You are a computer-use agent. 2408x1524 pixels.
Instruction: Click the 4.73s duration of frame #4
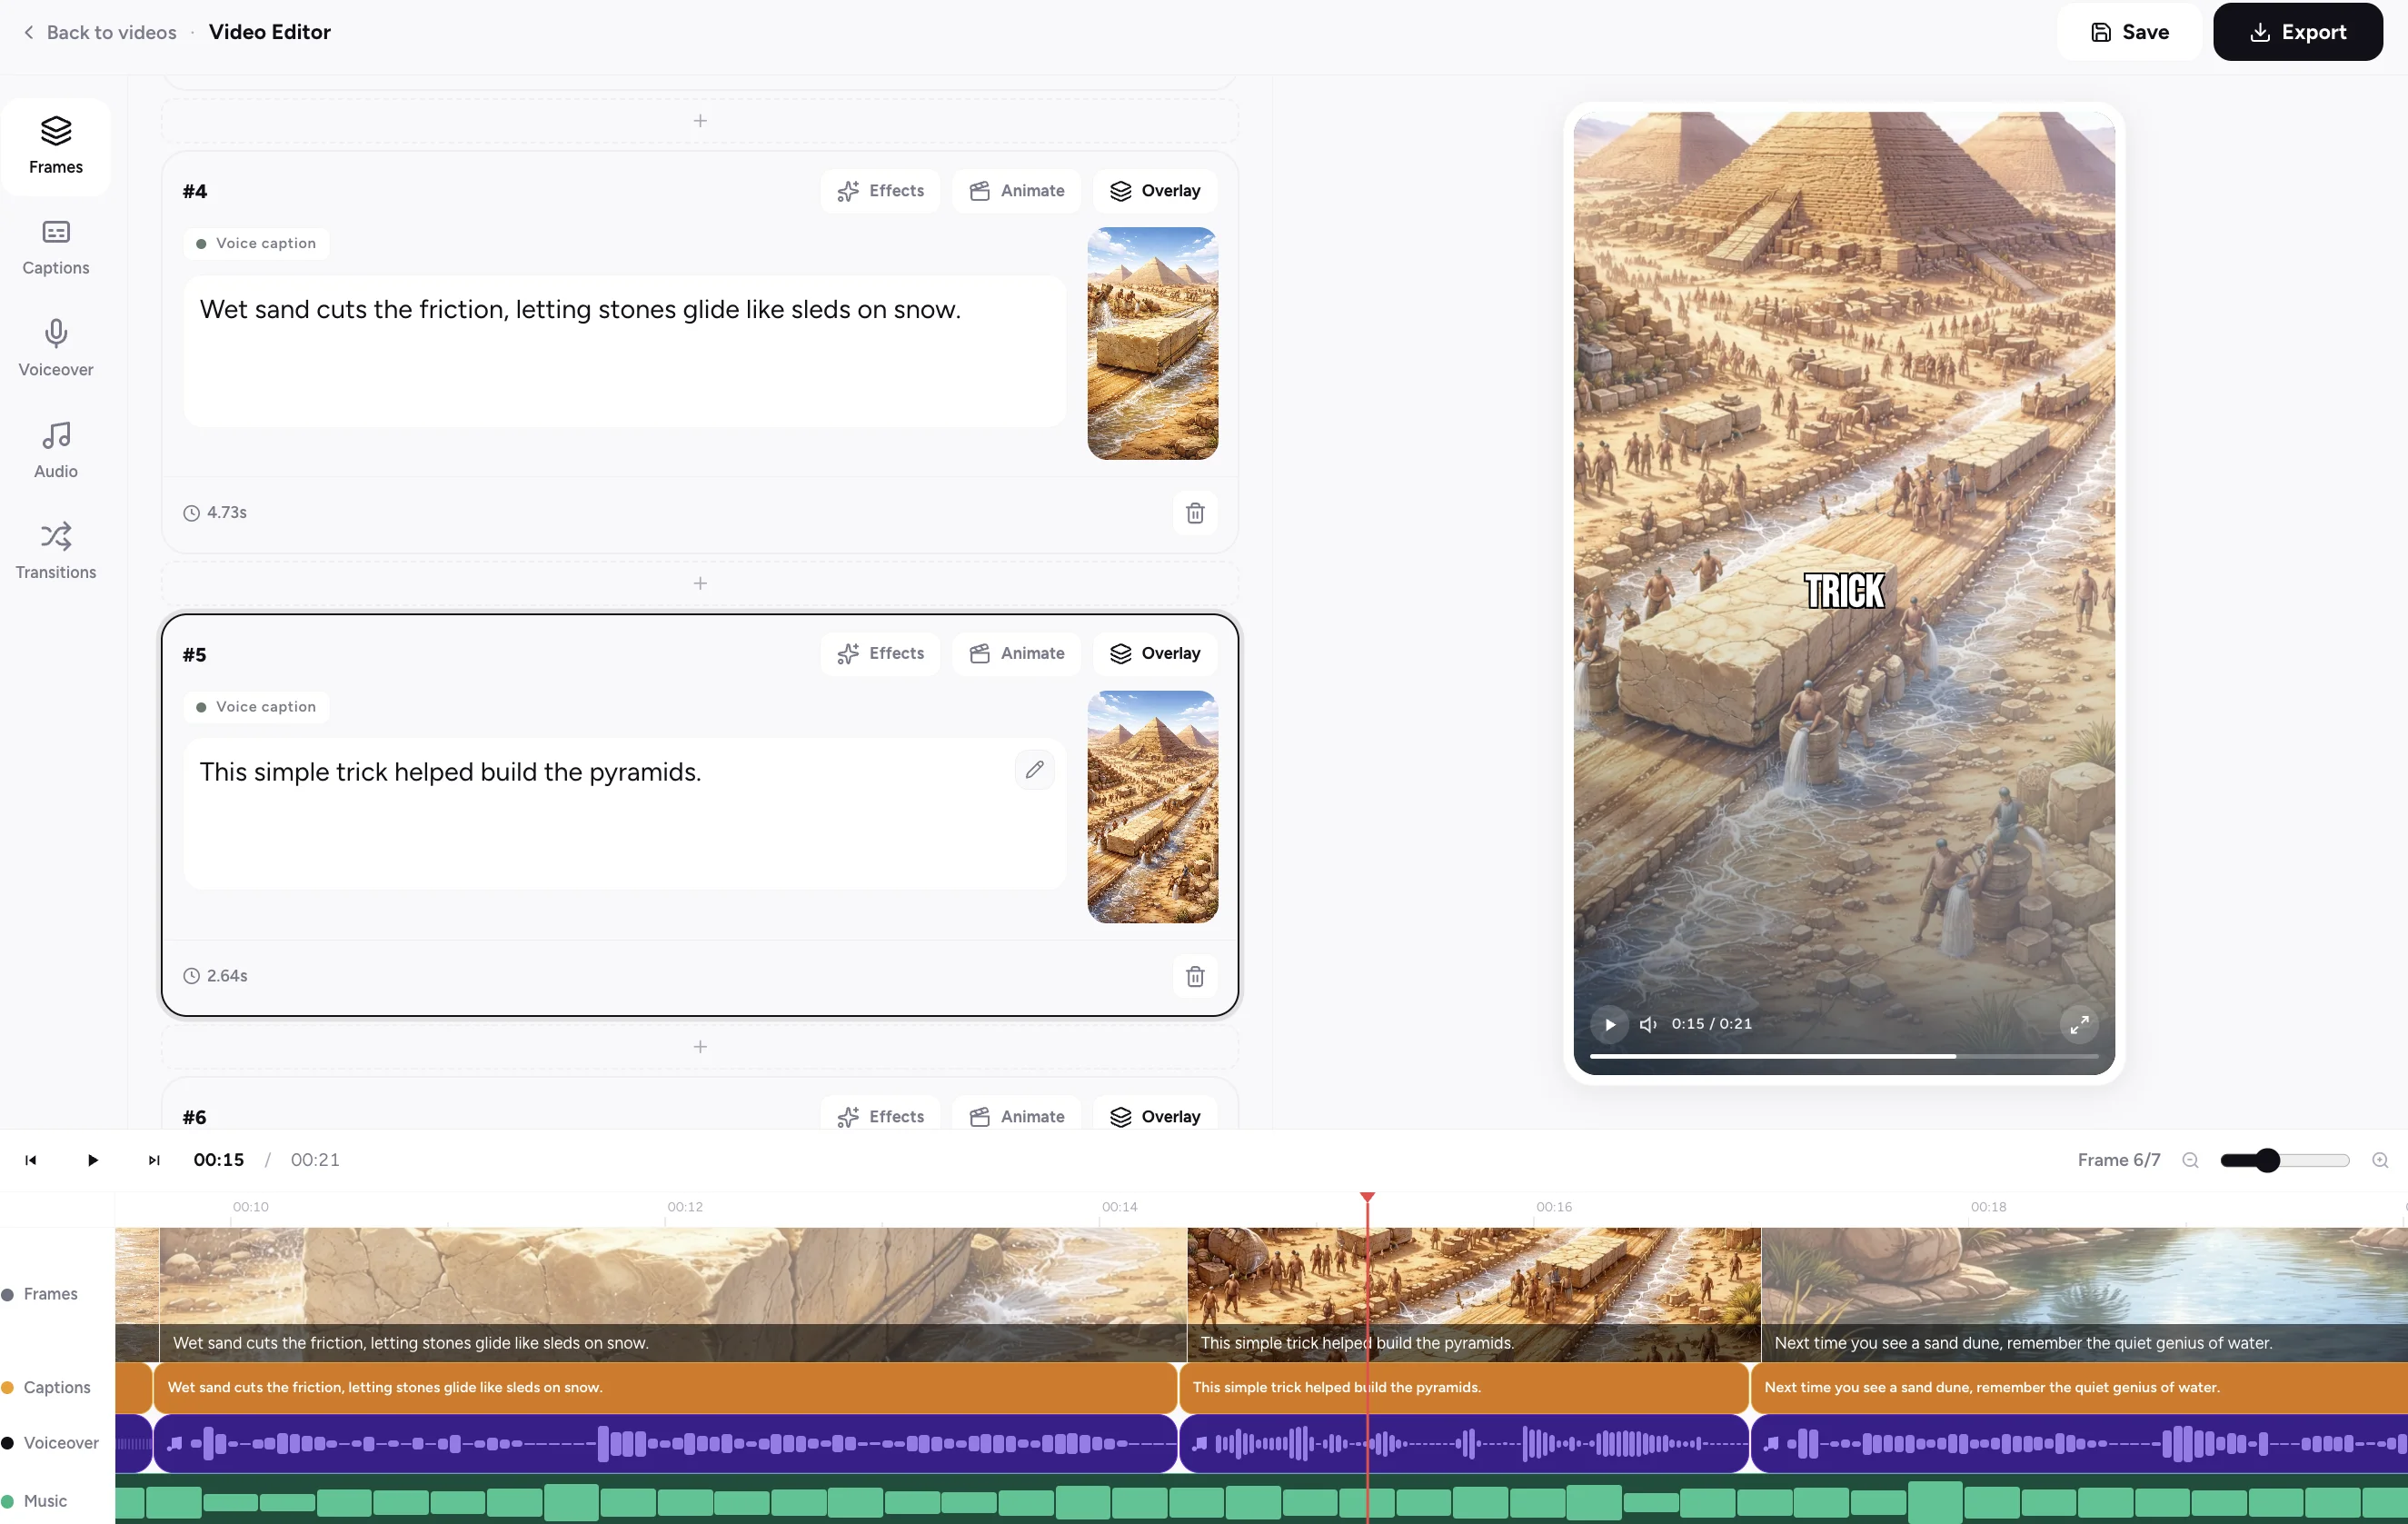pyautogui.click(x=215, y=513)
